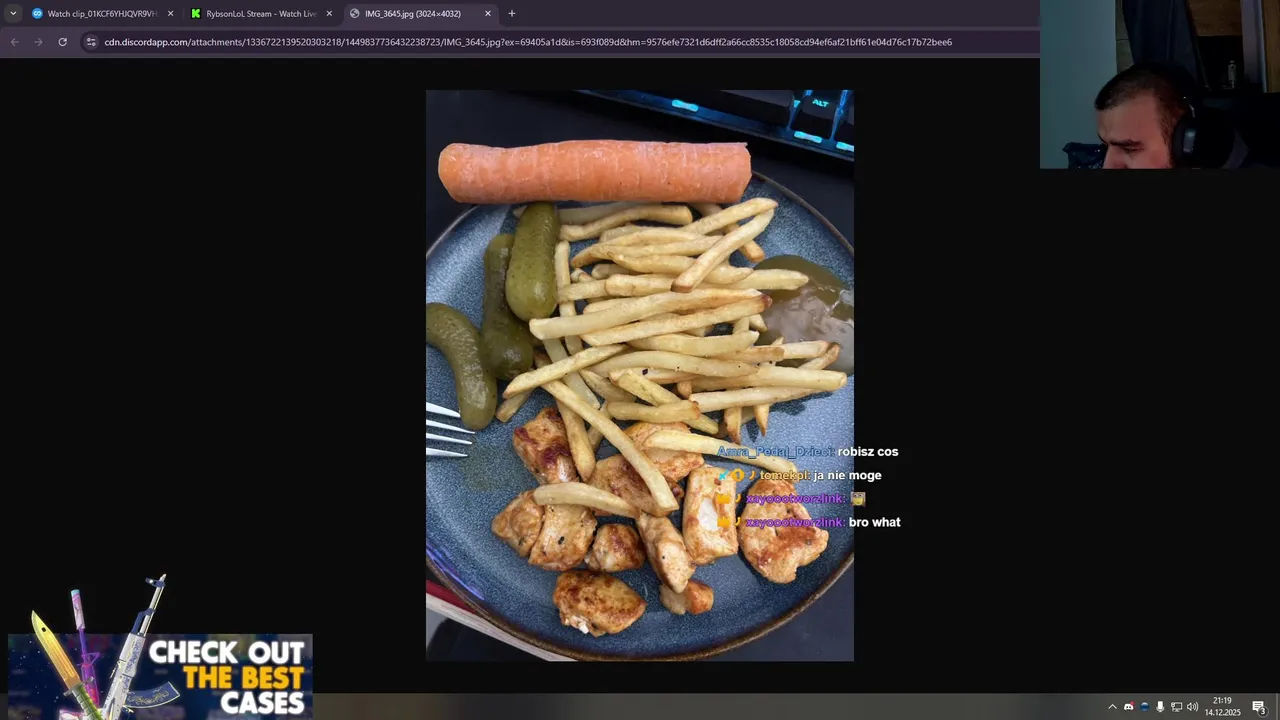Open the clock and calendar flyout

(1222, 706)
